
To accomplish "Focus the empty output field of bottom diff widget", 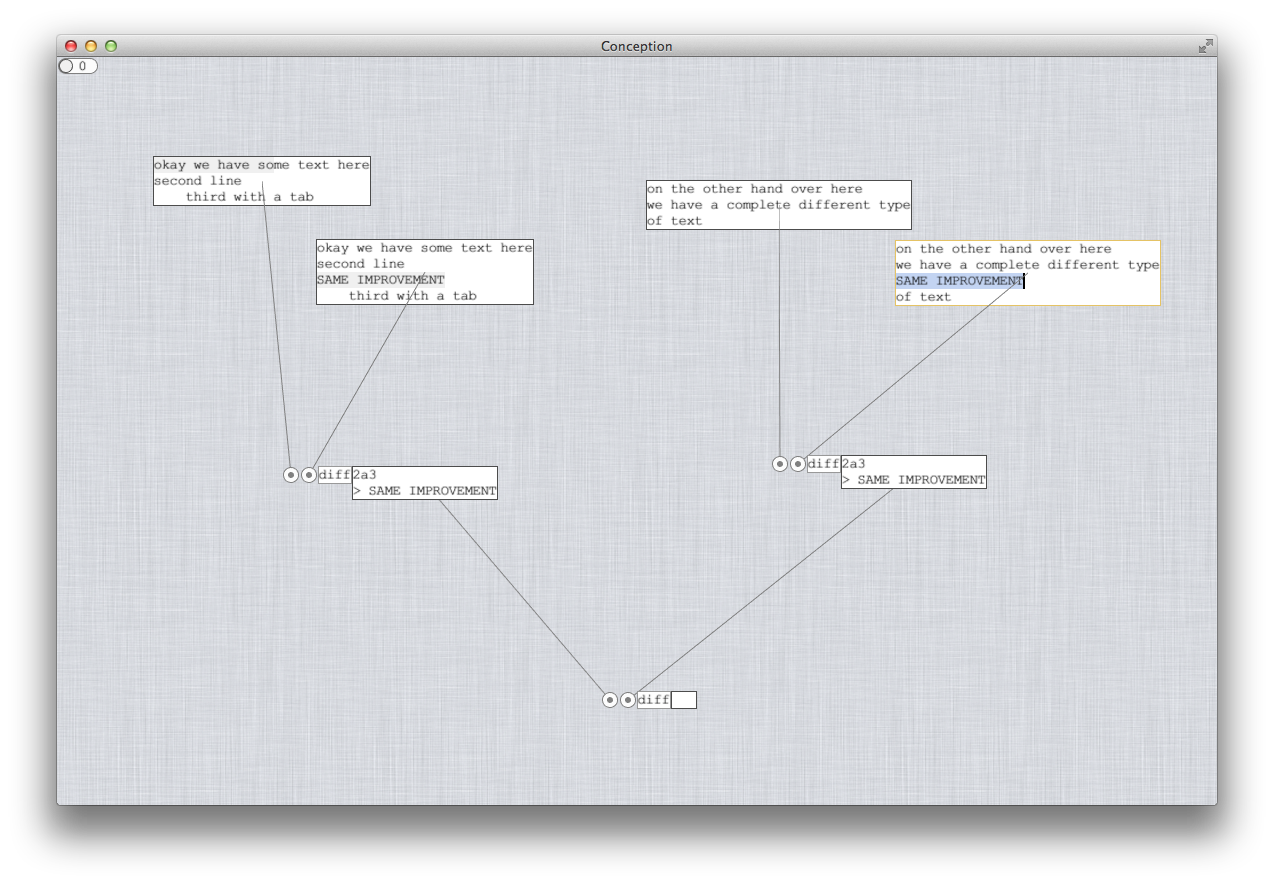I will (x=684, y=700).
